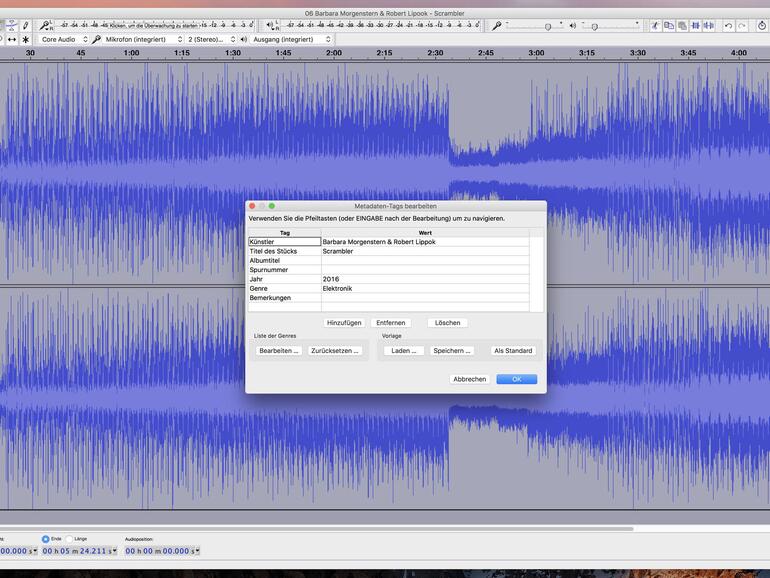This screenshot has width=770, height=578.
Task: Confirm metadata with the OK button
Action: (517, 379)
